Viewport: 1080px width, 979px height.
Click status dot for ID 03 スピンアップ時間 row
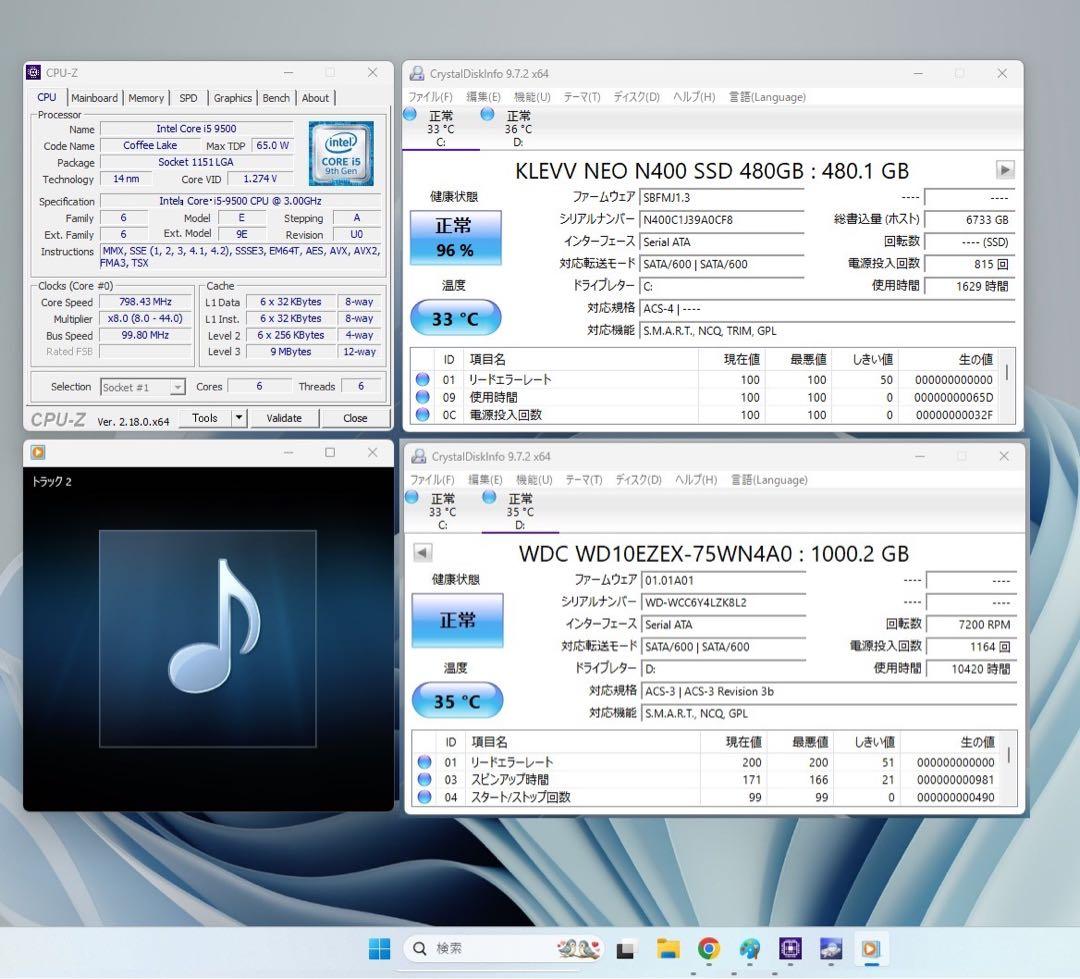(x=424, y=779)
